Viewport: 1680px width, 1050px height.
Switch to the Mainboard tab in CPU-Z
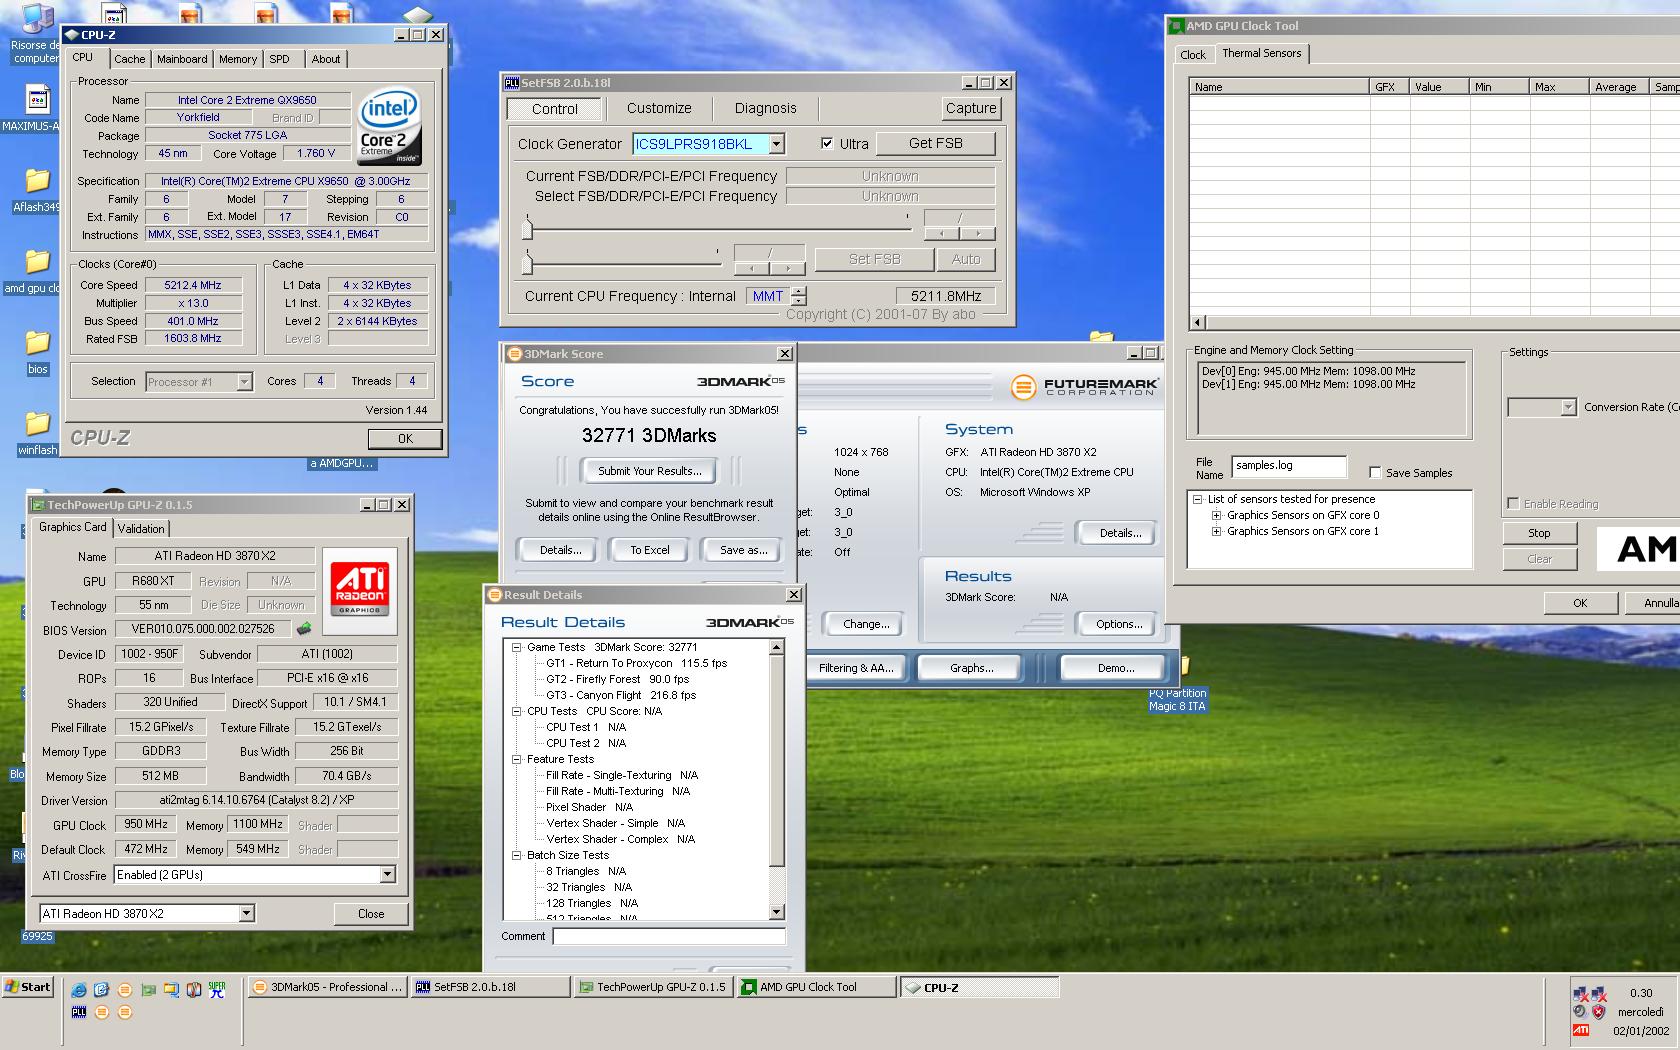182,59
